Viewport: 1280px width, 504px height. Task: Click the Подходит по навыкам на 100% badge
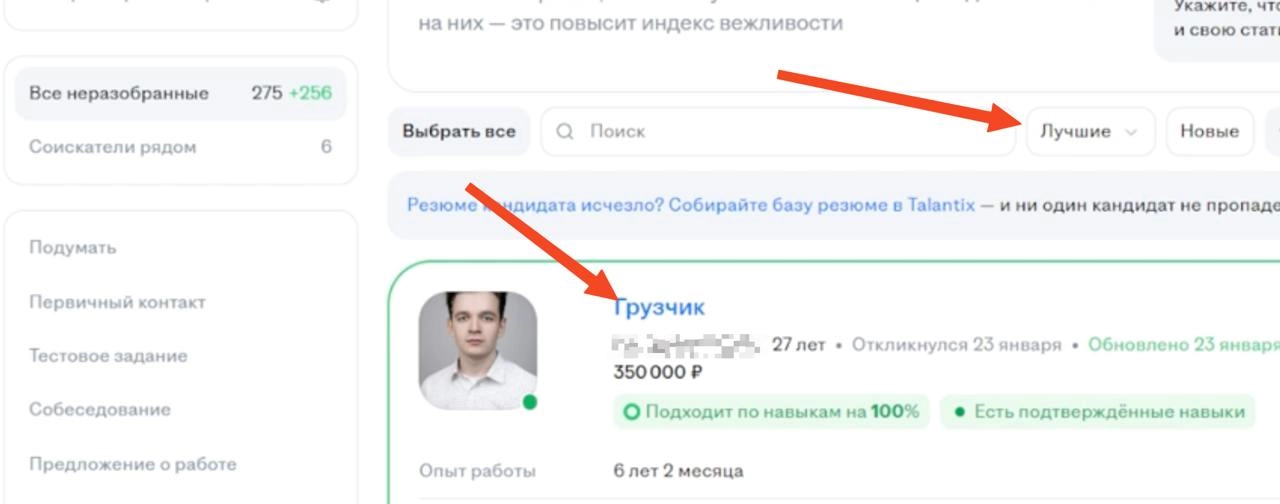[x=771, y=411]
